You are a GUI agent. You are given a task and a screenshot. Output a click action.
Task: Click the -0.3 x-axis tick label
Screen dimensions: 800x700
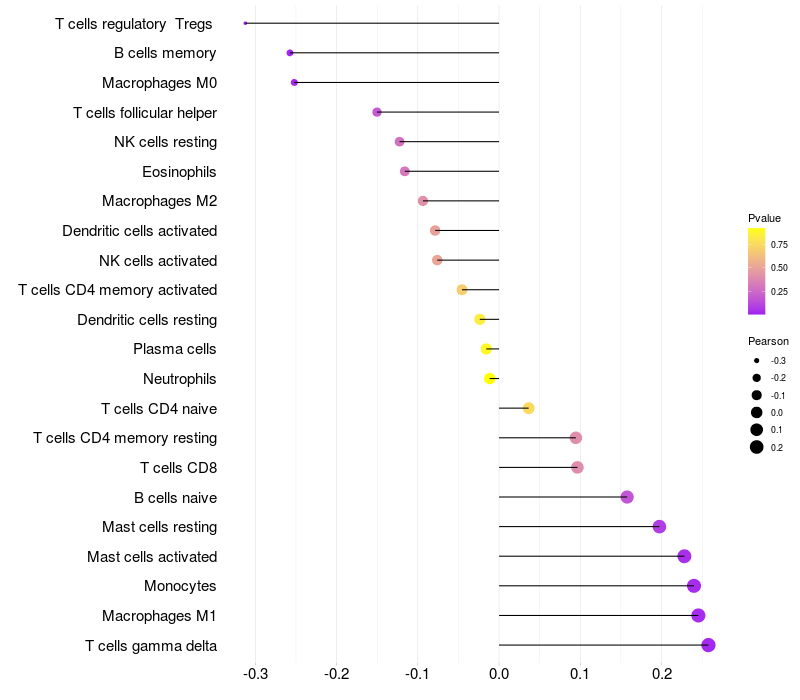[255, 675]
